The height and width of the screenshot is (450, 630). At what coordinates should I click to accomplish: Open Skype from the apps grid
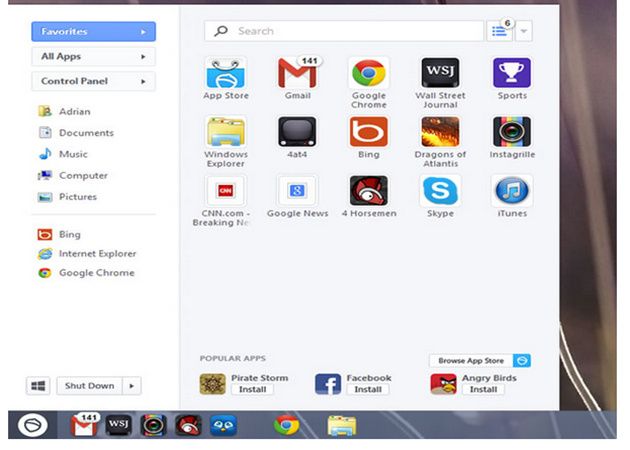point(440,191)
